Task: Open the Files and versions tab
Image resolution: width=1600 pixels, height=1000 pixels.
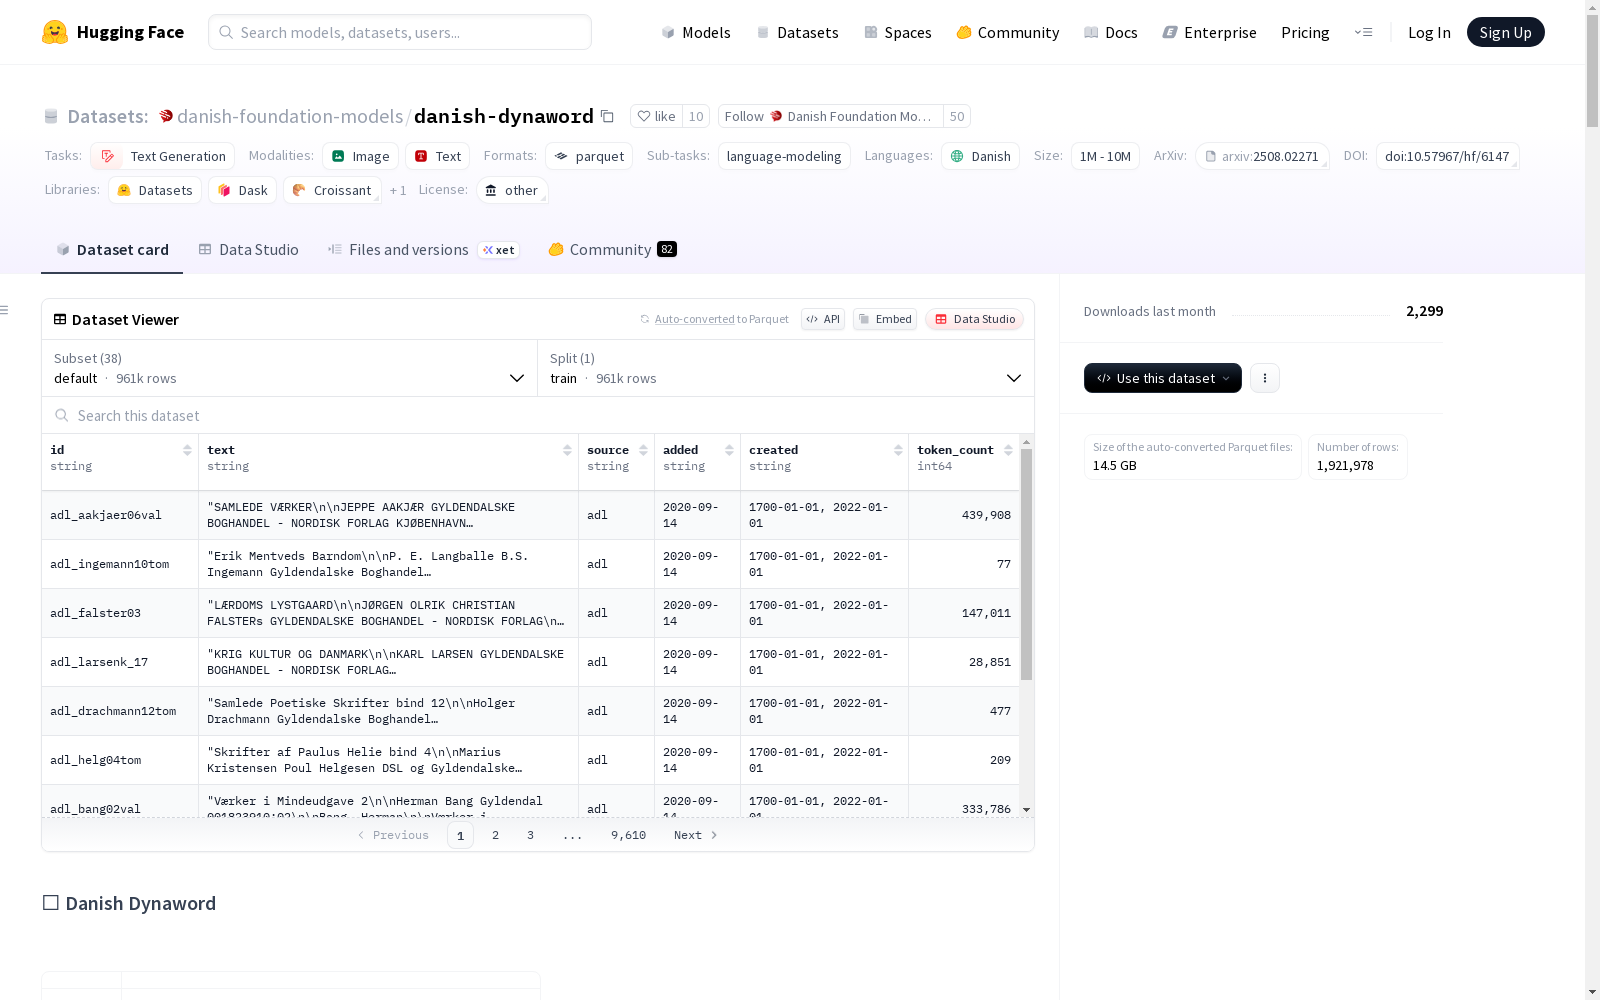Action: coord(423,250)
